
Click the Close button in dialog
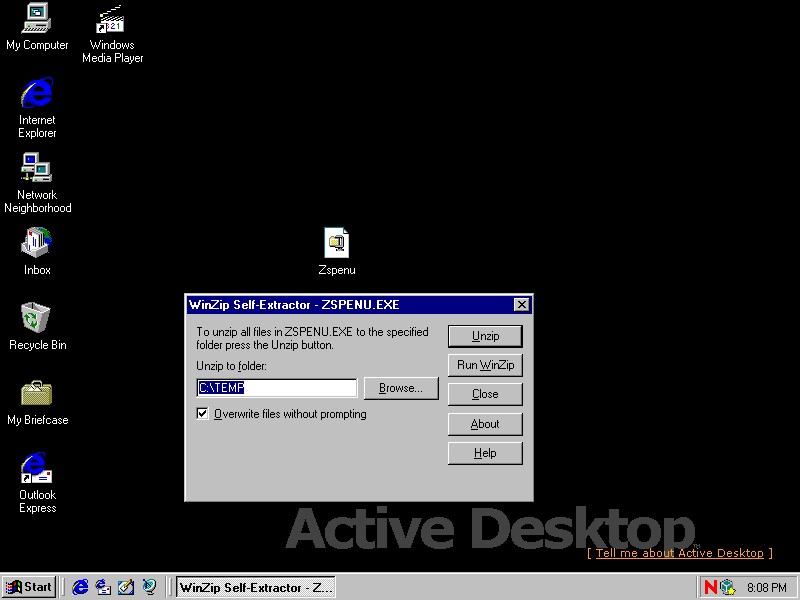pos(485,394)
